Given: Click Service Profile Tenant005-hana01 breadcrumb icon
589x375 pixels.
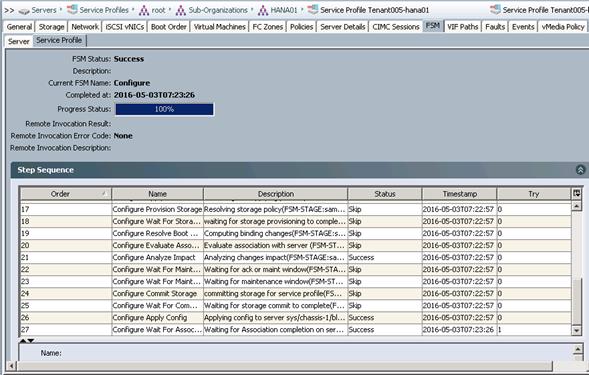Looking at the screenshot, I should 313,10.
